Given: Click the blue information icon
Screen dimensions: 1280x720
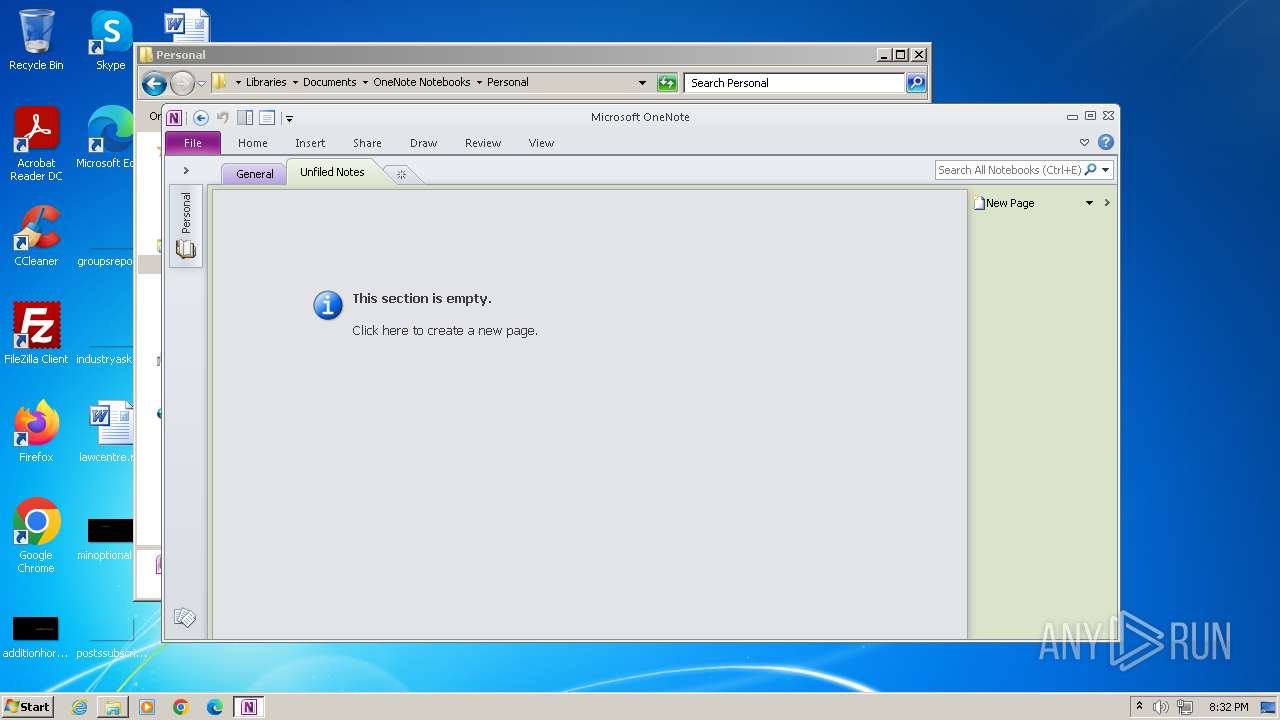Looking at the screenshot, I should pos(328,305).
